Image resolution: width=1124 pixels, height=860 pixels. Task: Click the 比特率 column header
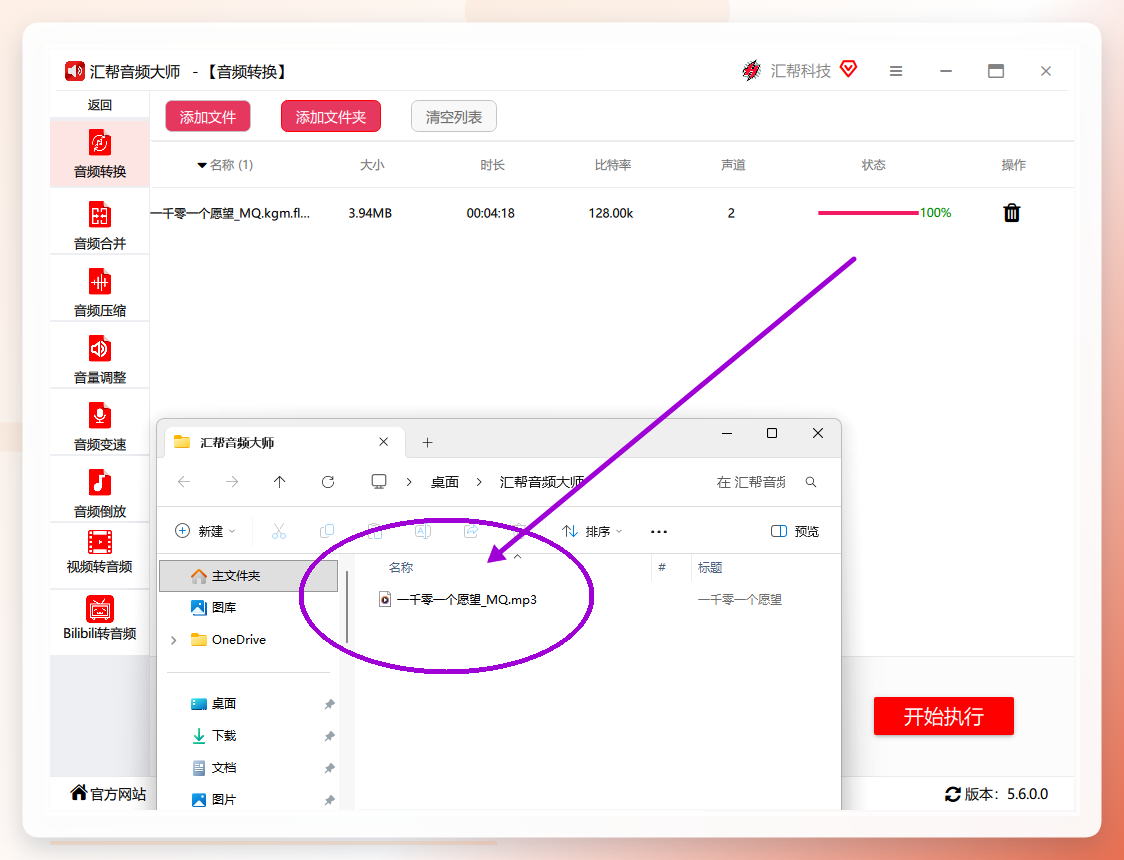point(613,165)
